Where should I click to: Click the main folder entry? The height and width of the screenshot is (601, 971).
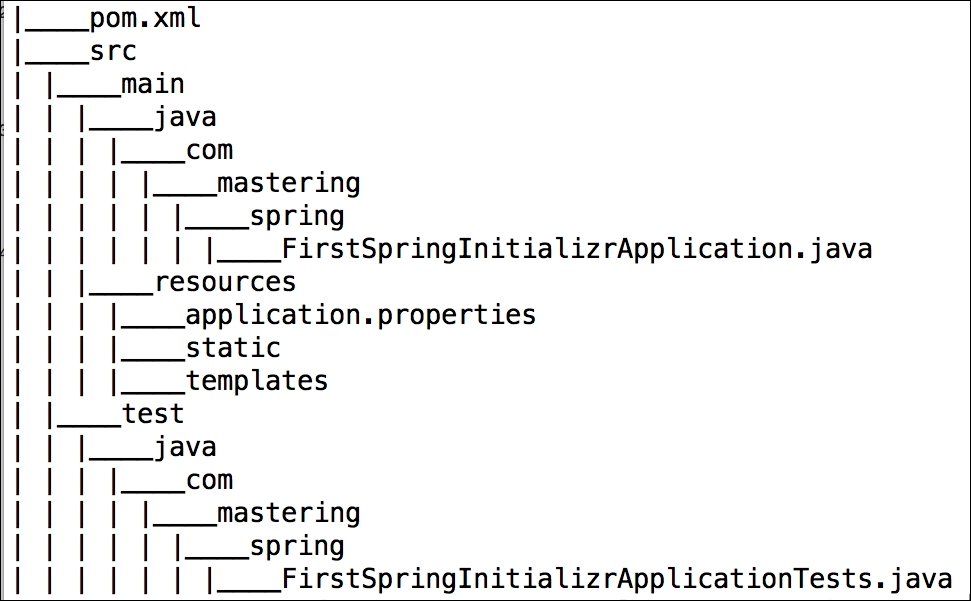tap(152, 85)
